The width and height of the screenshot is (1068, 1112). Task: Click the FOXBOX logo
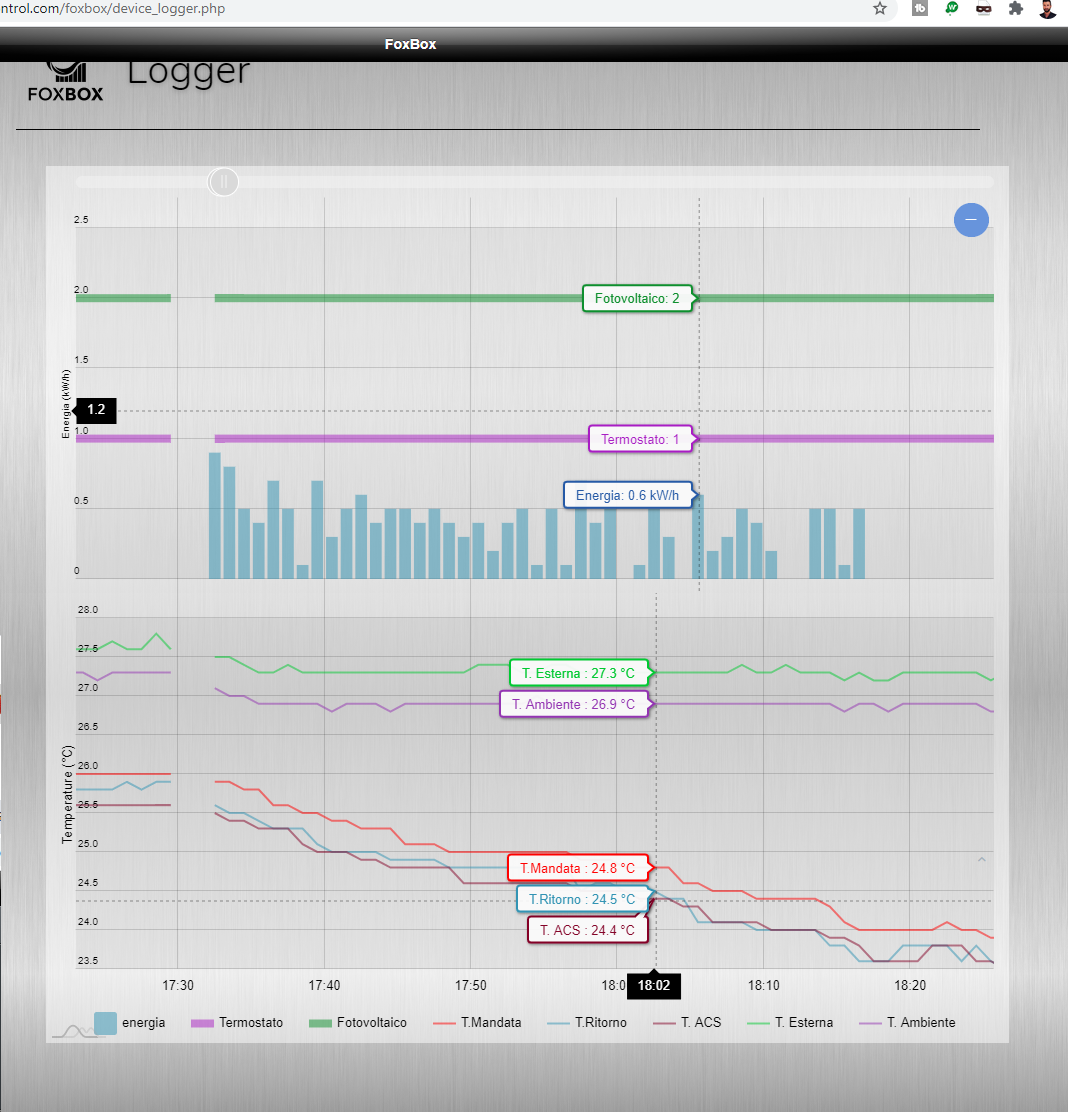click(66, 82)
